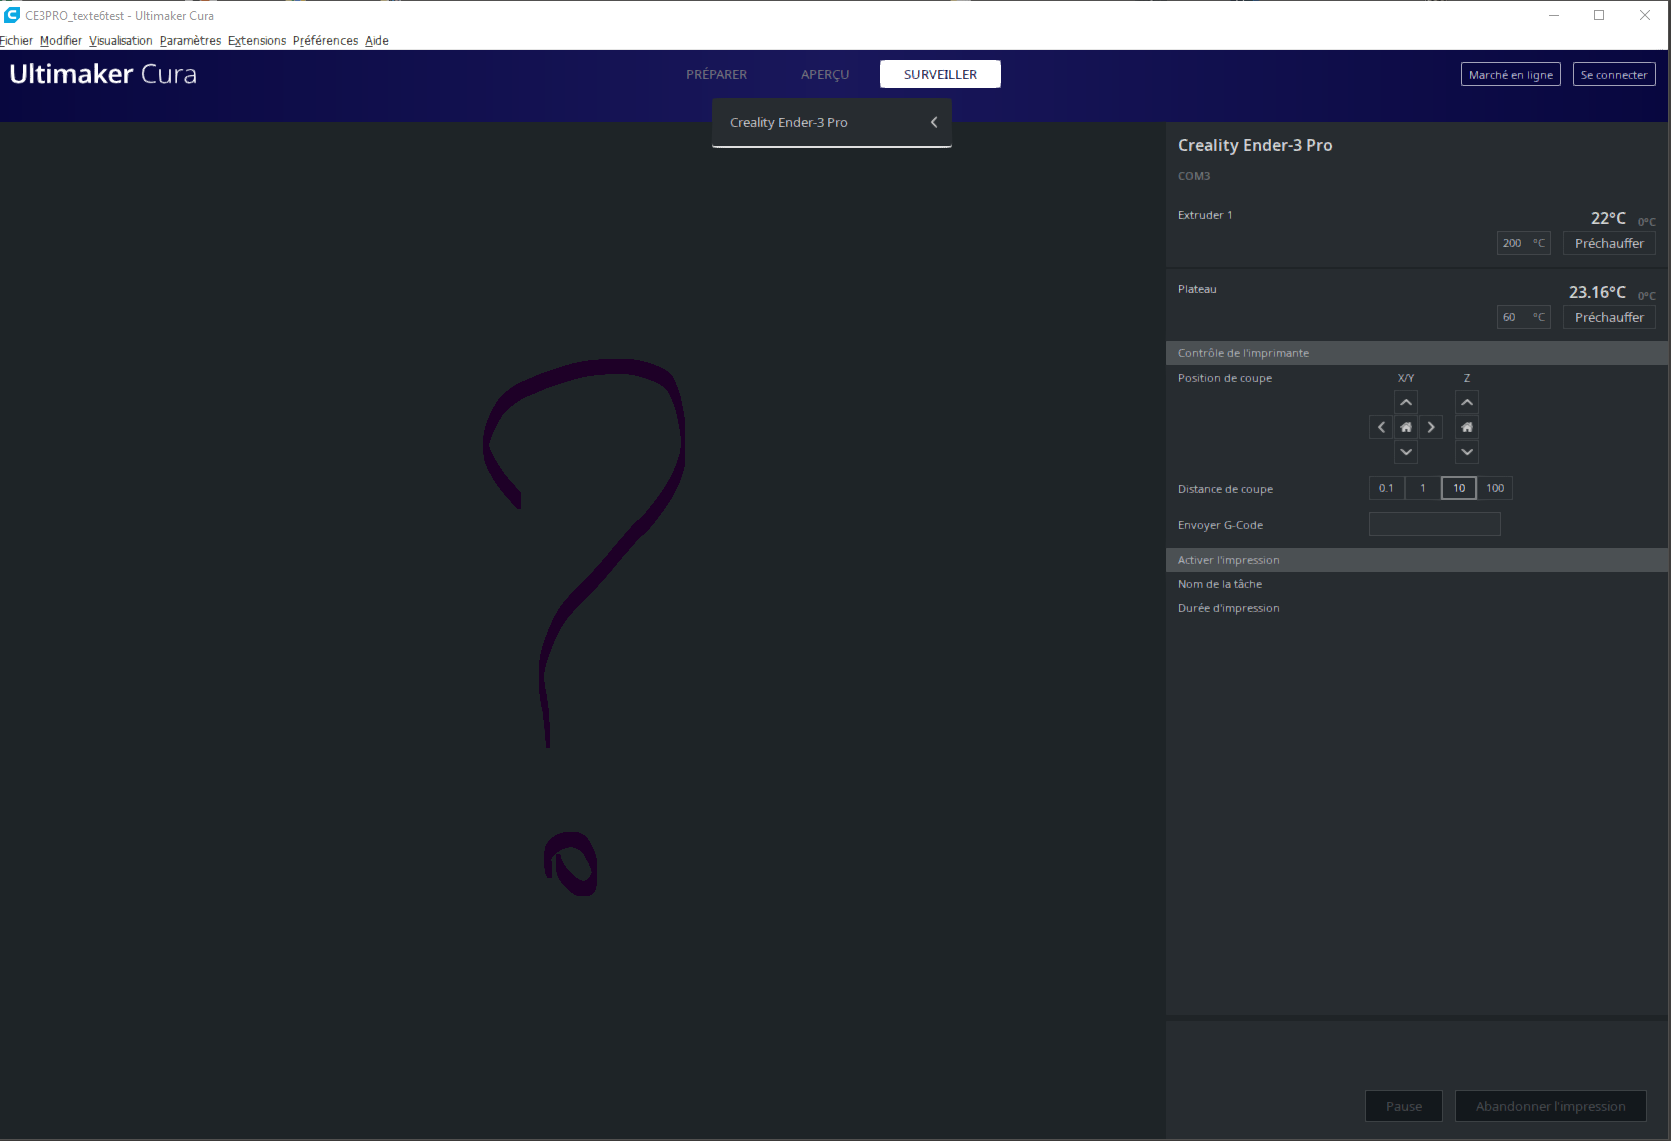Preheat Extruder 1 with Préchauffer
Image resolution: width=1671 pixels, height=1141 pixels.
[1609, 243]
